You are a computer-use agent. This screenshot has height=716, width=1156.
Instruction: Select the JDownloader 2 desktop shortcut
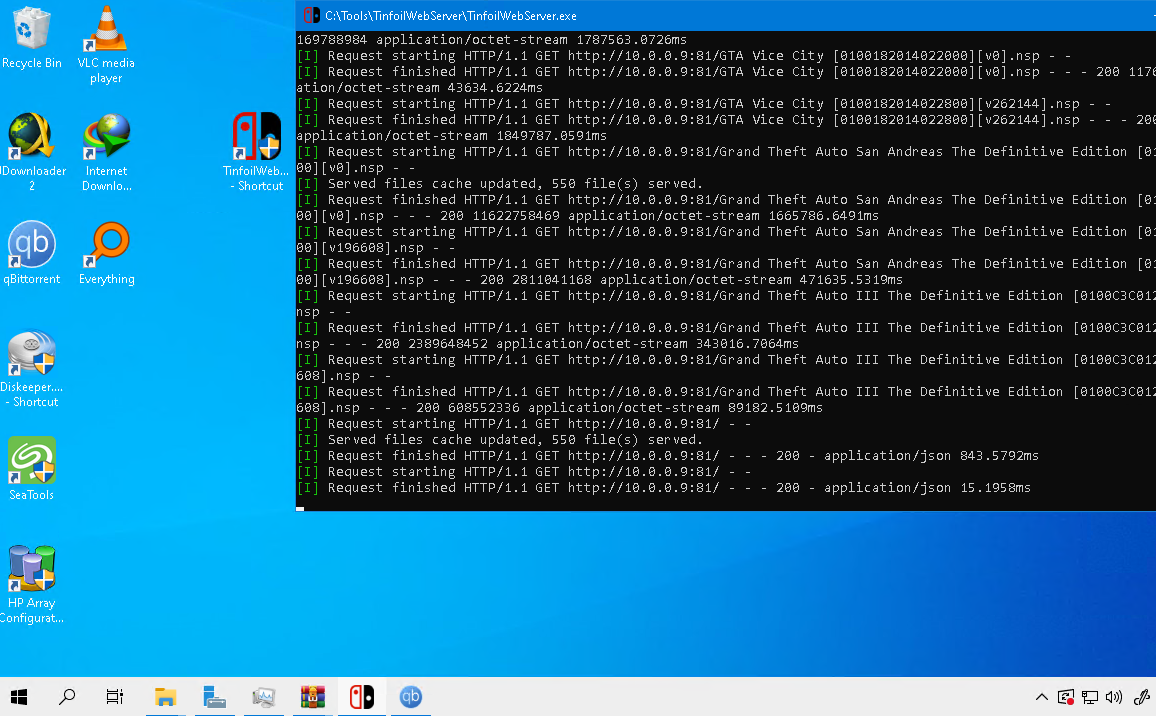[32, 152]
